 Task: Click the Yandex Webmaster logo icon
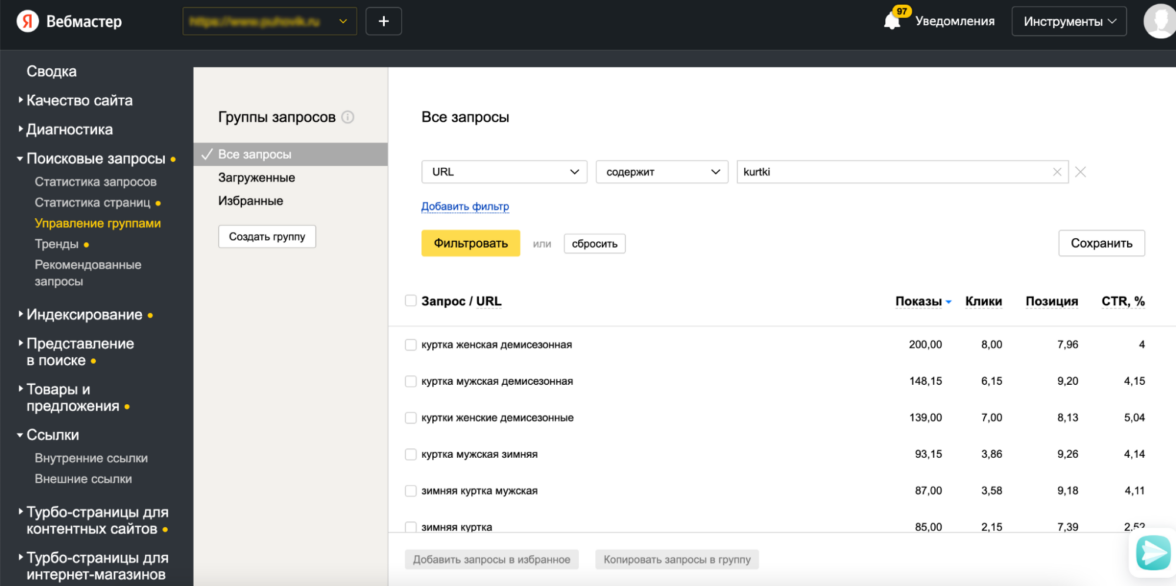click(28, 21)
